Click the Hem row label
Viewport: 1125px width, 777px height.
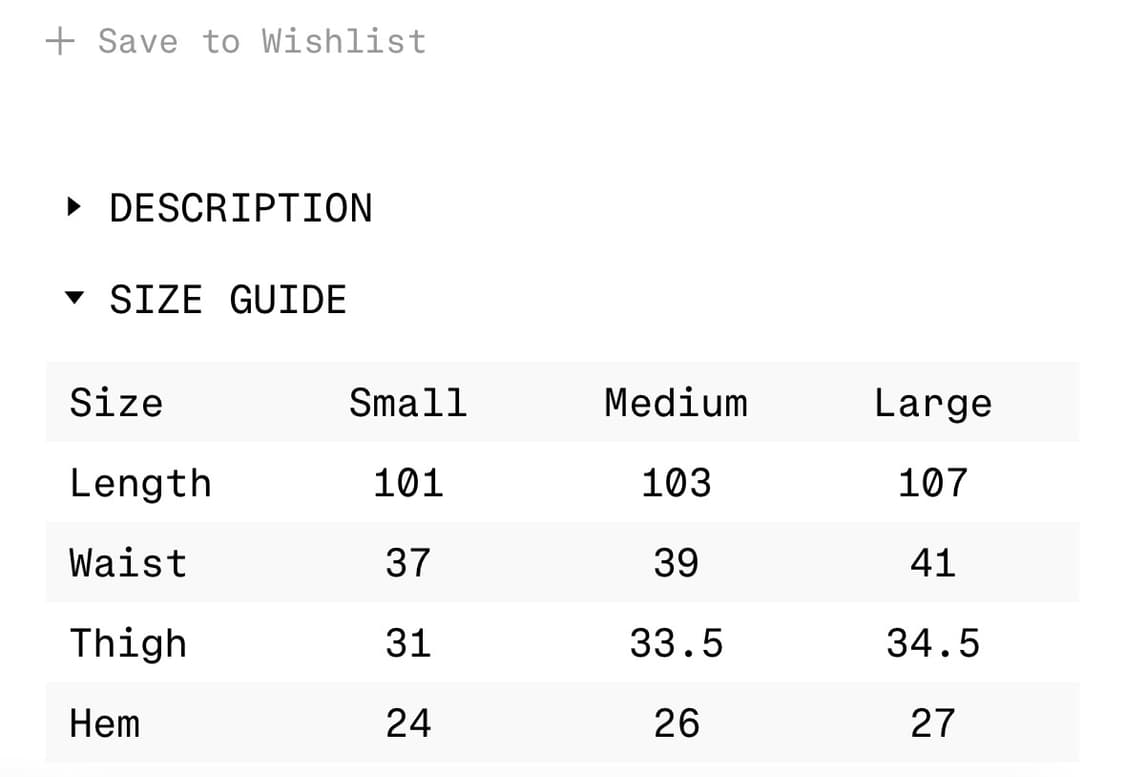104,723
